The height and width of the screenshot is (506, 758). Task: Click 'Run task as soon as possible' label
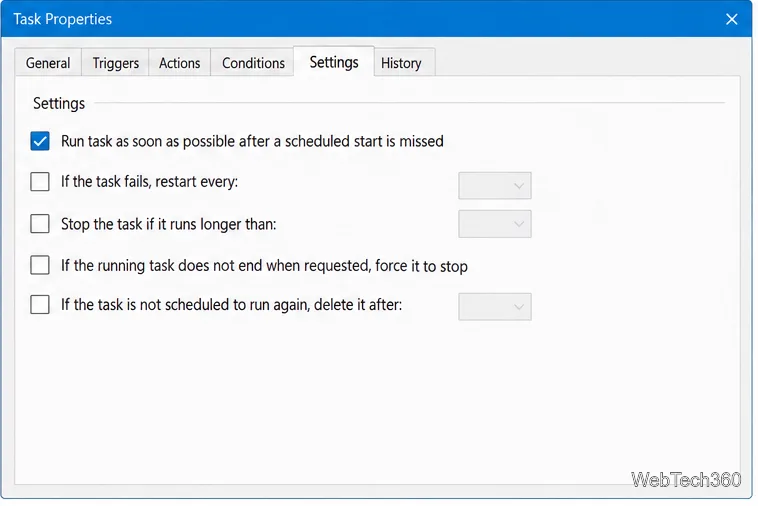tap(252, 141)
